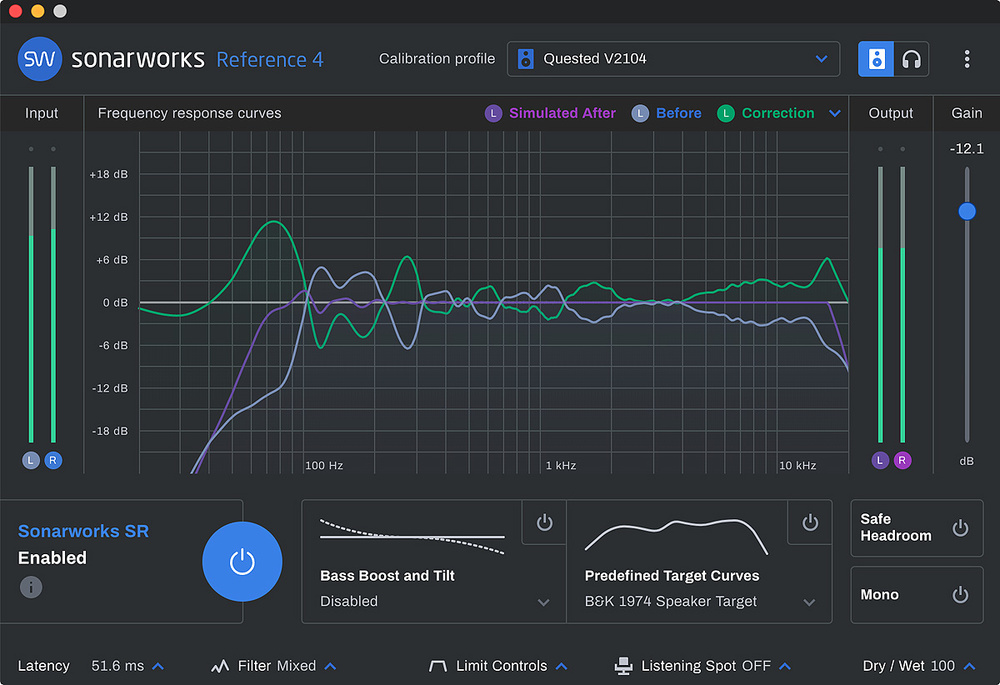Image resolution: width=1000 pixels, height=685 pixels.
Task: Expand the Listening Spot options
Action: point(785,666)
